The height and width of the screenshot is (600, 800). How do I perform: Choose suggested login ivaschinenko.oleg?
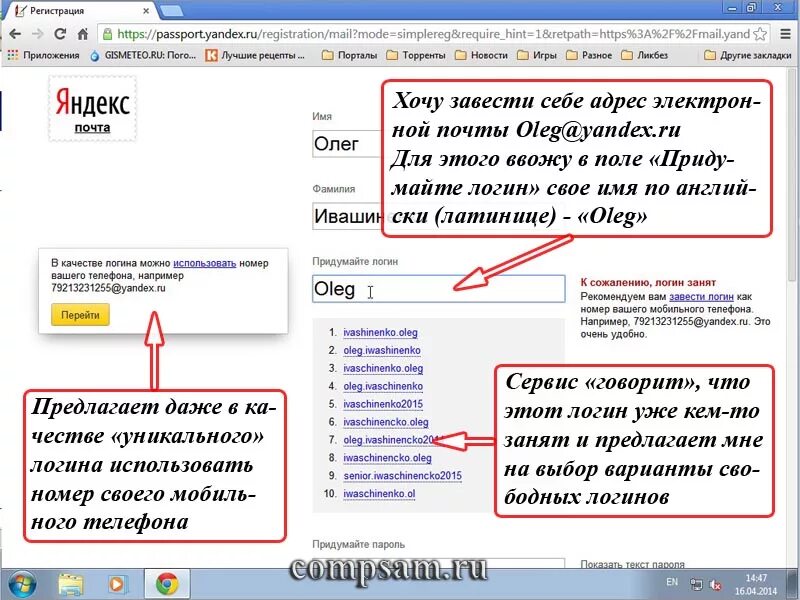coord(383,368)
